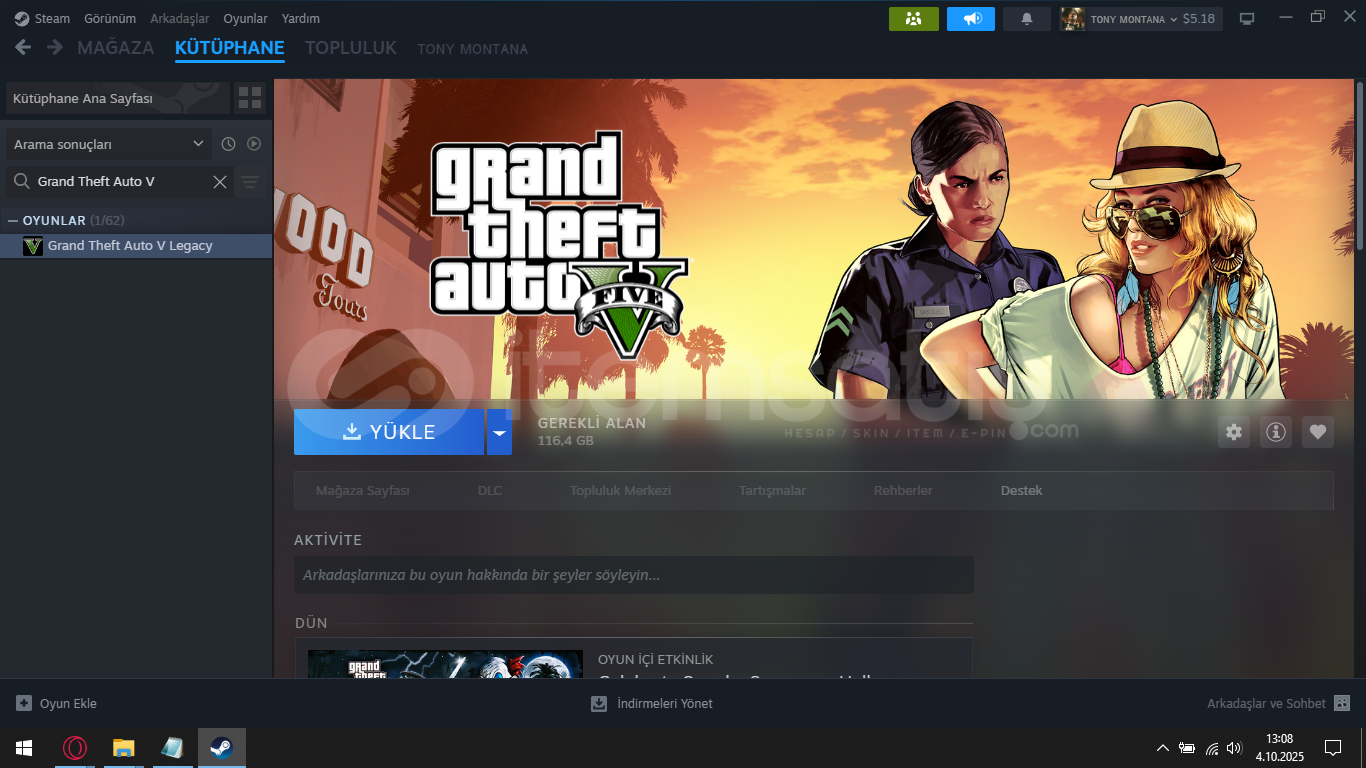The width and height of the screenshot is (1366, 768).
Task: Switch to collections grid view icon
Action: (x=250, y=98)
